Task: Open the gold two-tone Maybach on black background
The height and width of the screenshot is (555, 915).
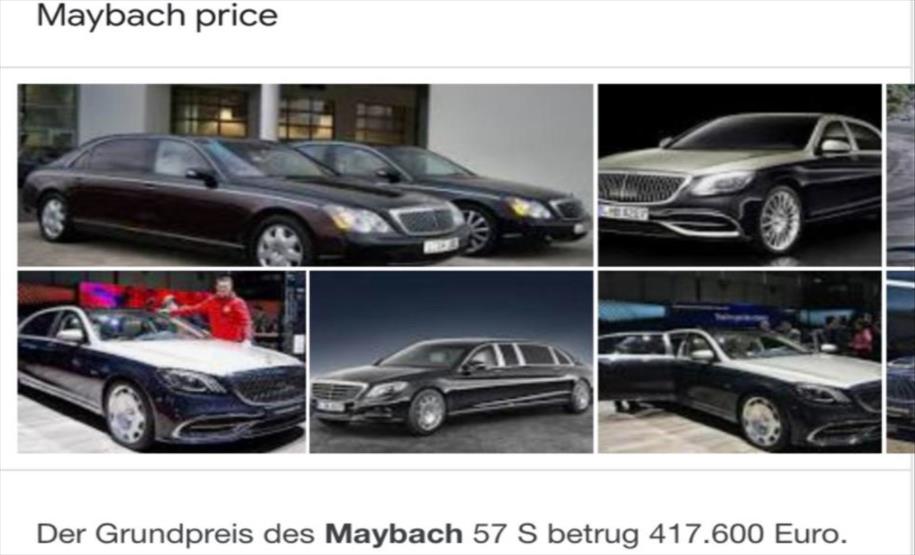Action: tap(740, 175)
